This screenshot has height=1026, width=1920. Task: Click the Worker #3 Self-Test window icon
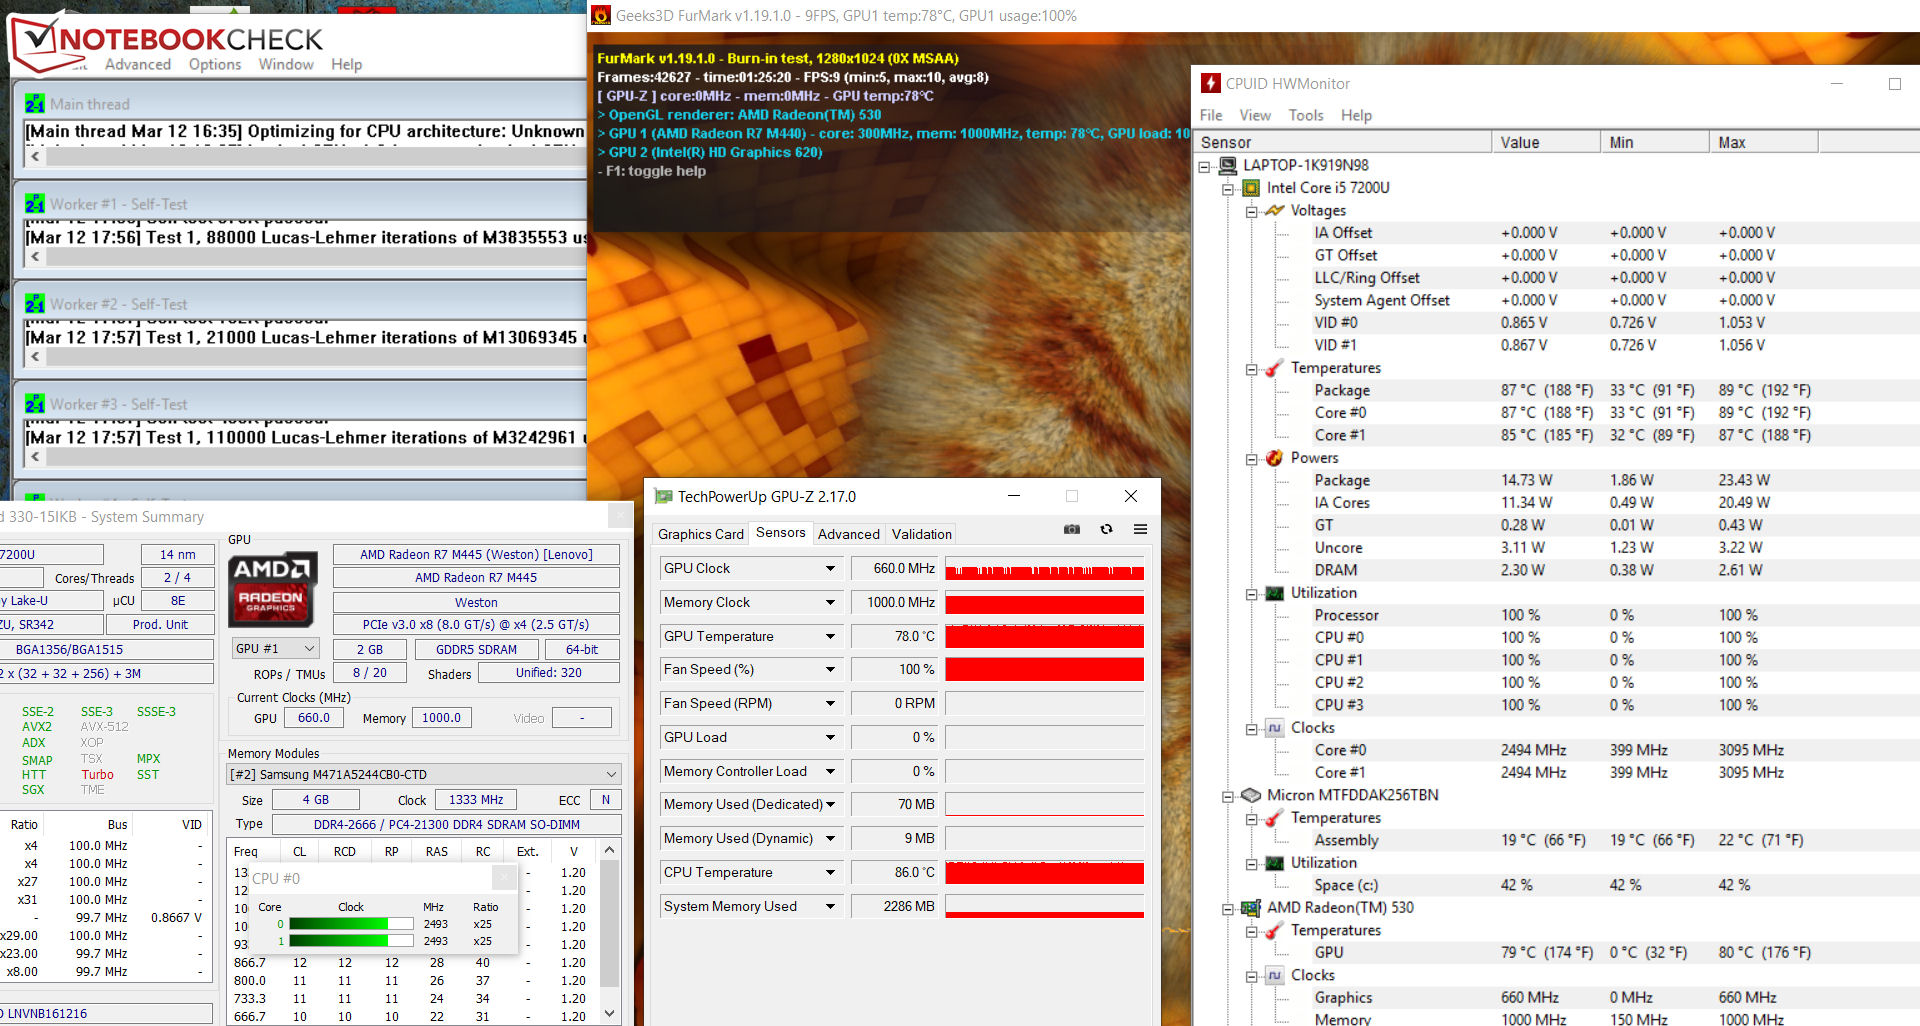pos(35,403)
